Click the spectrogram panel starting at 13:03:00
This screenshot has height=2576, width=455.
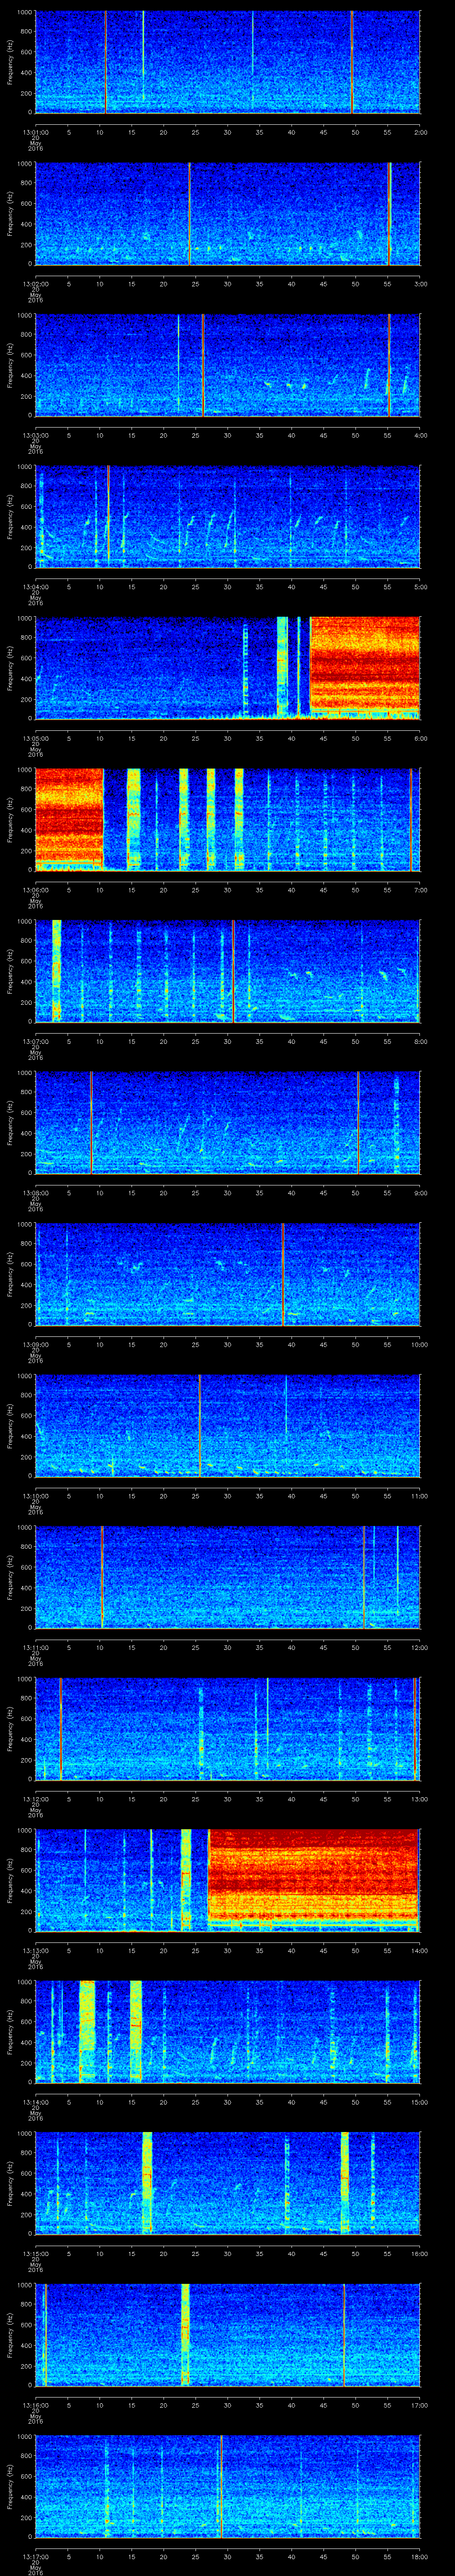pyautogui.click(x=228, y=365)
